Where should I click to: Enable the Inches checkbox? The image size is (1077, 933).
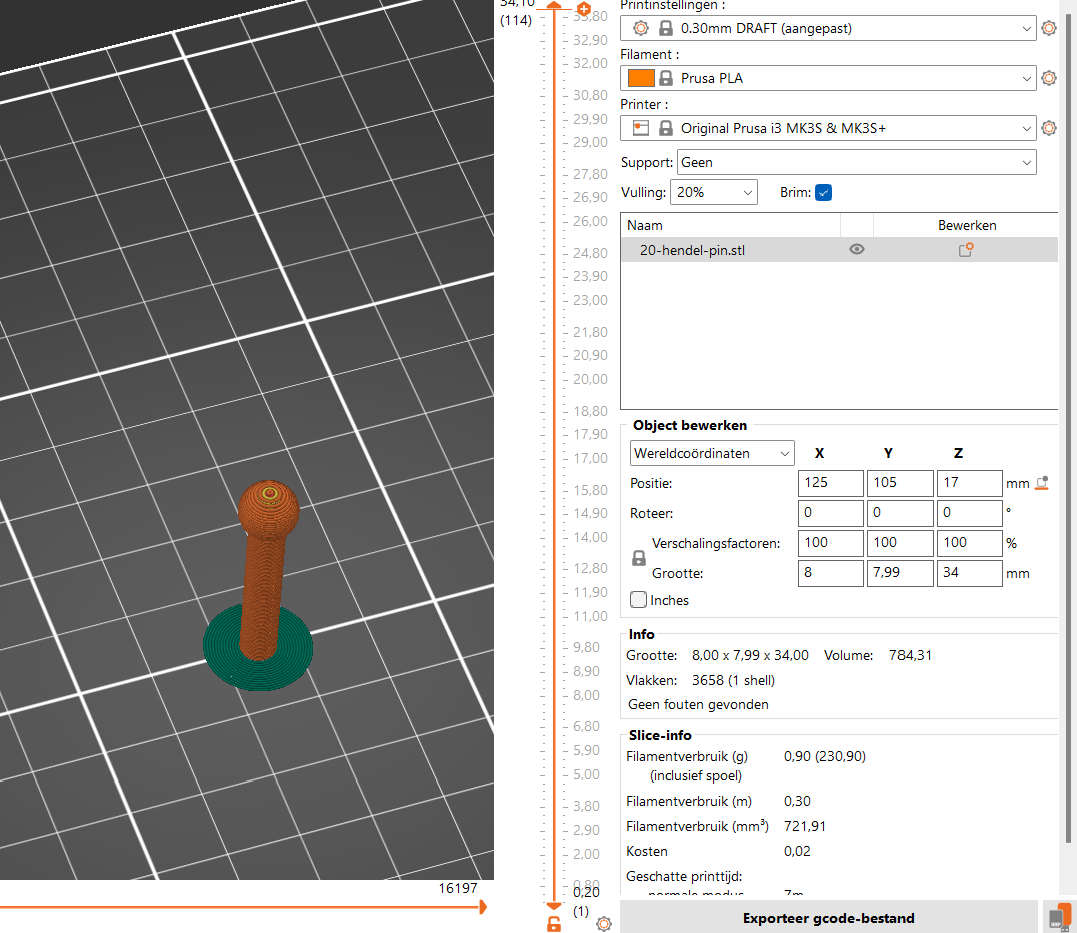[x=638, y=599]
